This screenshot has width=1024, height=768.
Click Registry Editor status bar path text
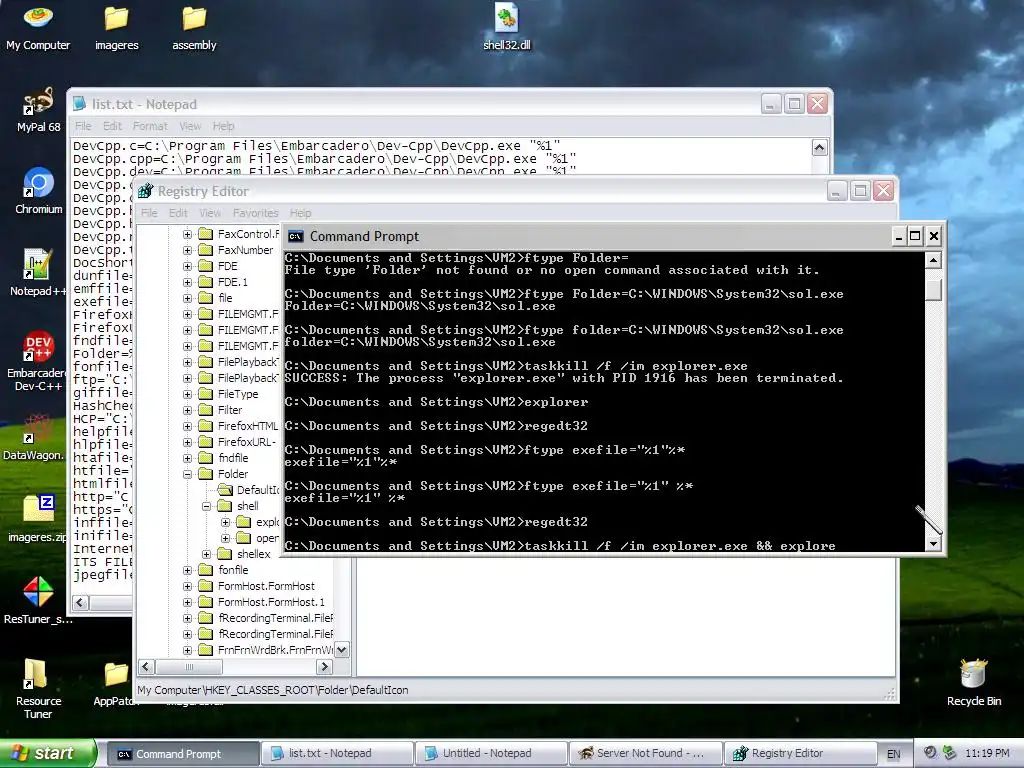273,690
